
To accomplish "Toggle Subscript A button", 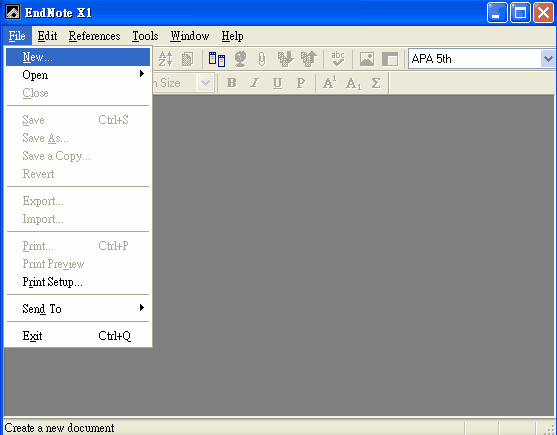I will (353, 83).
